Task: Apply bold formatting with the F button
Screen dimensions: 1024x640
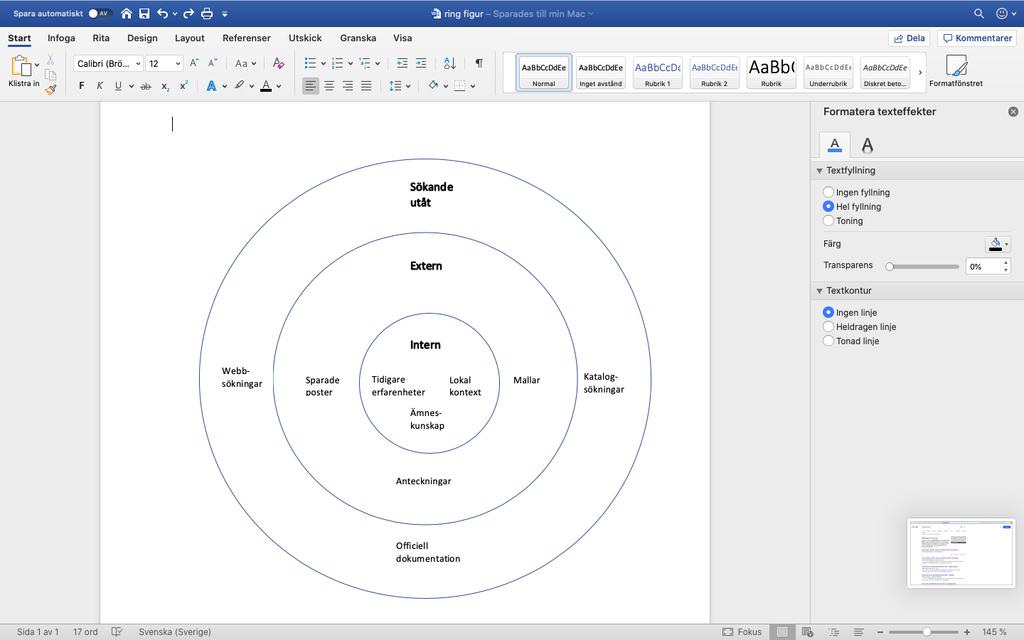Action: point(82,86)
